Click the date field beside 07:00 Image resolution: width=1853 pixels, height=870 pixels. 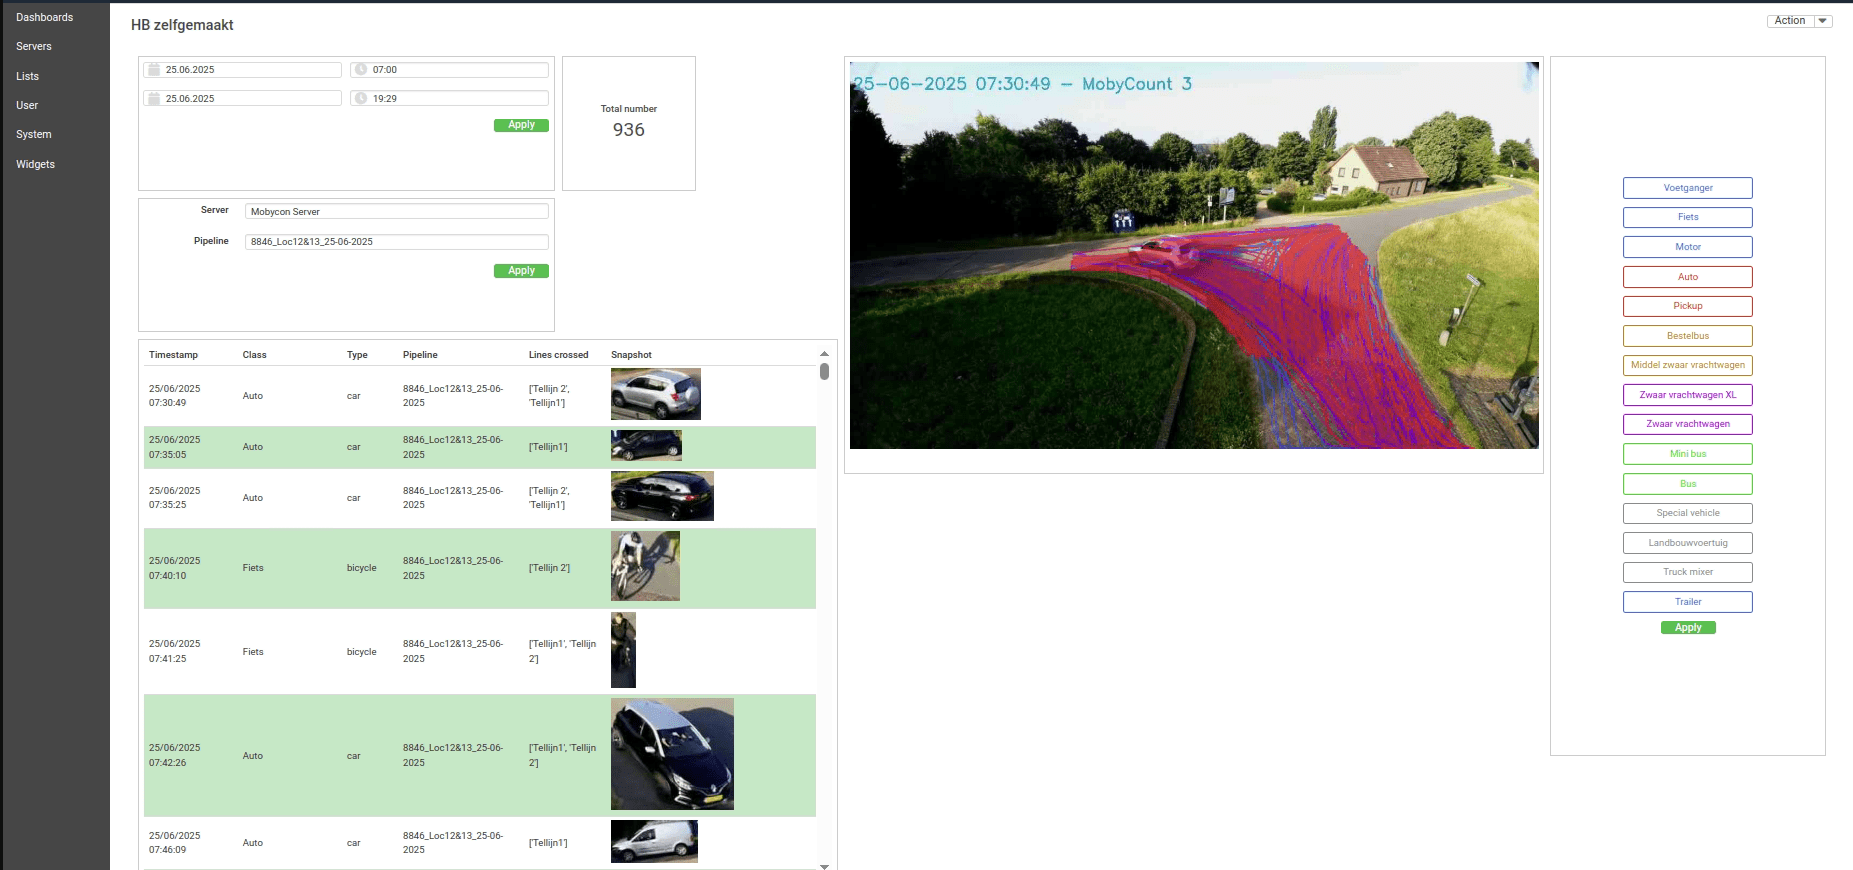243,70
